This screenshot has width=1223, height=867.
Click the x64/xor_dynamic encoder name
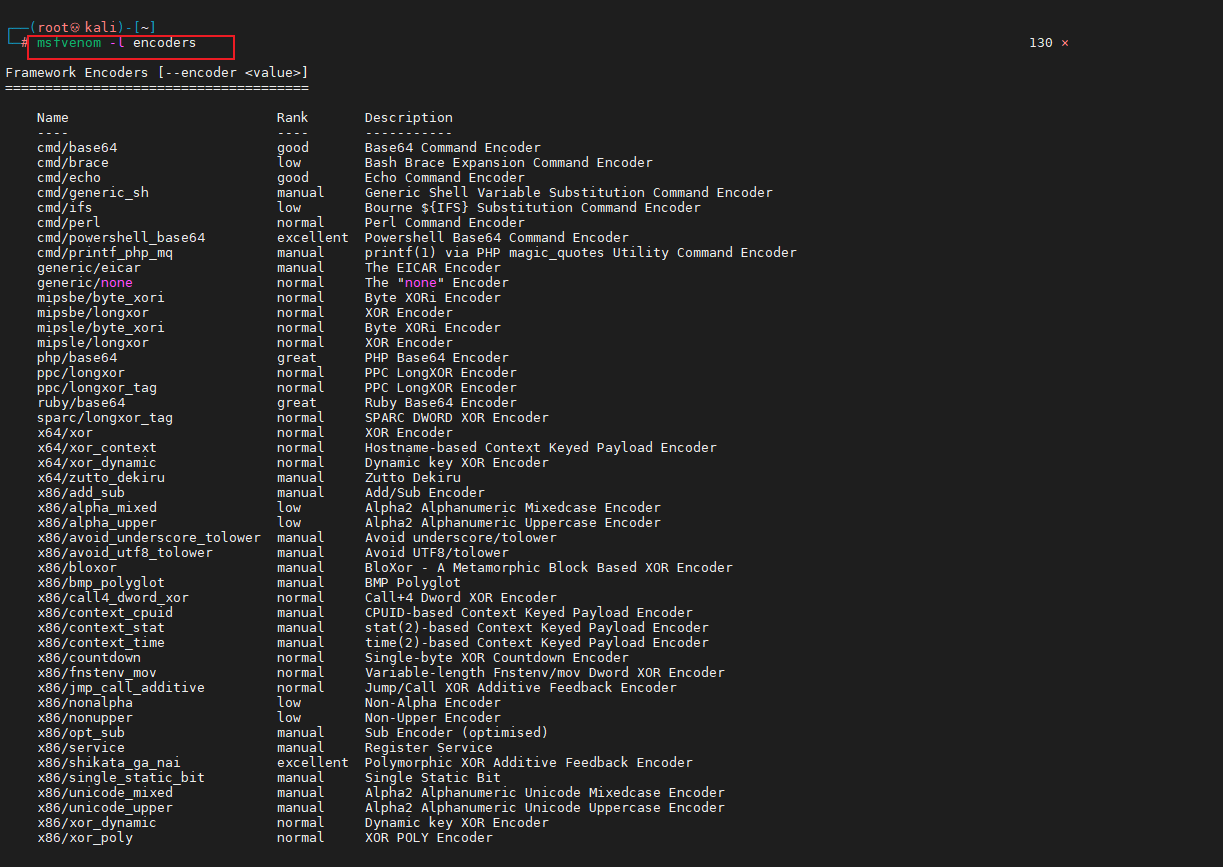[97, 463]
